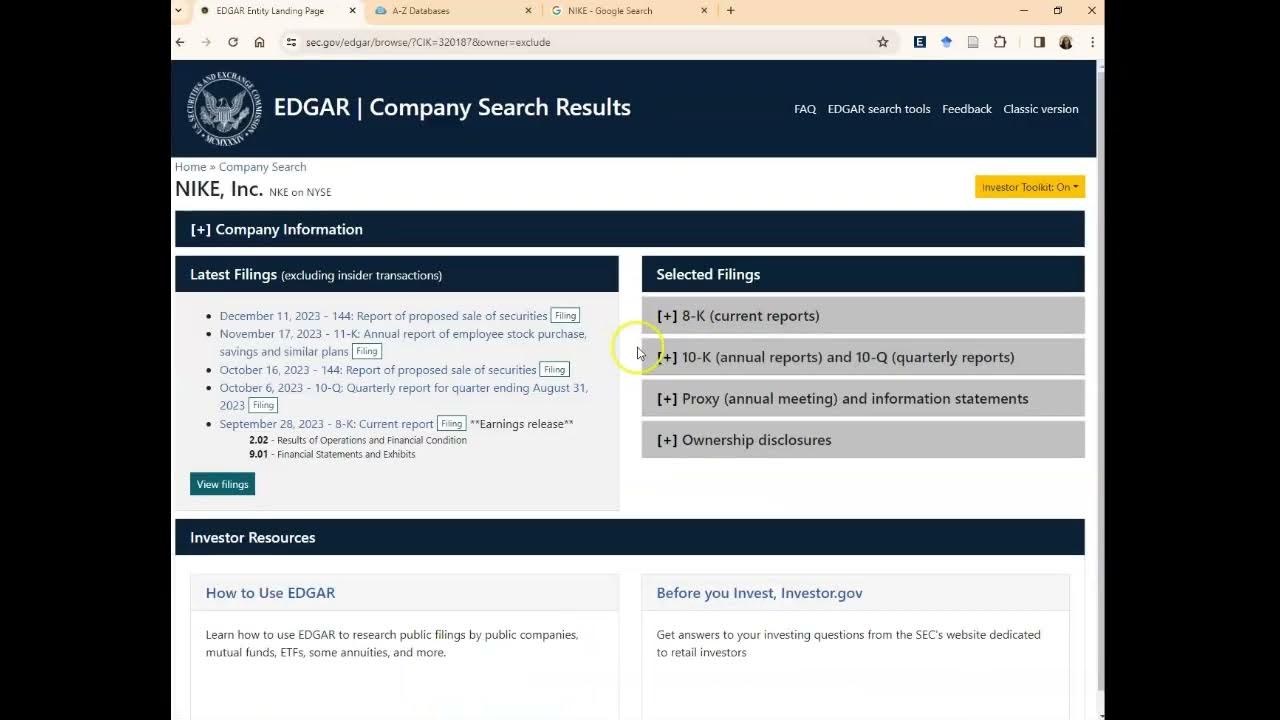The height and width of the screenshot is (720, 1280).
Task: Click the View filings button
Action: 222,484
